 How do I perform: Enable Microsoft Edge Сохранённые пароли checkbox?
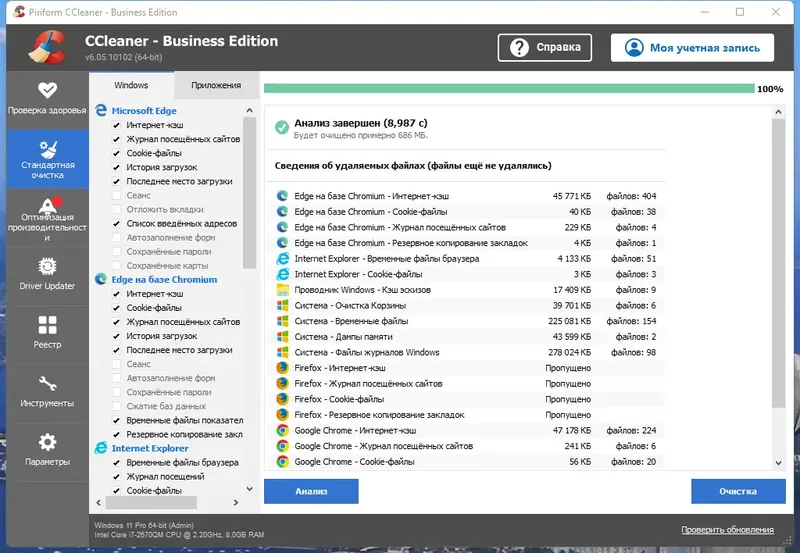116,252
